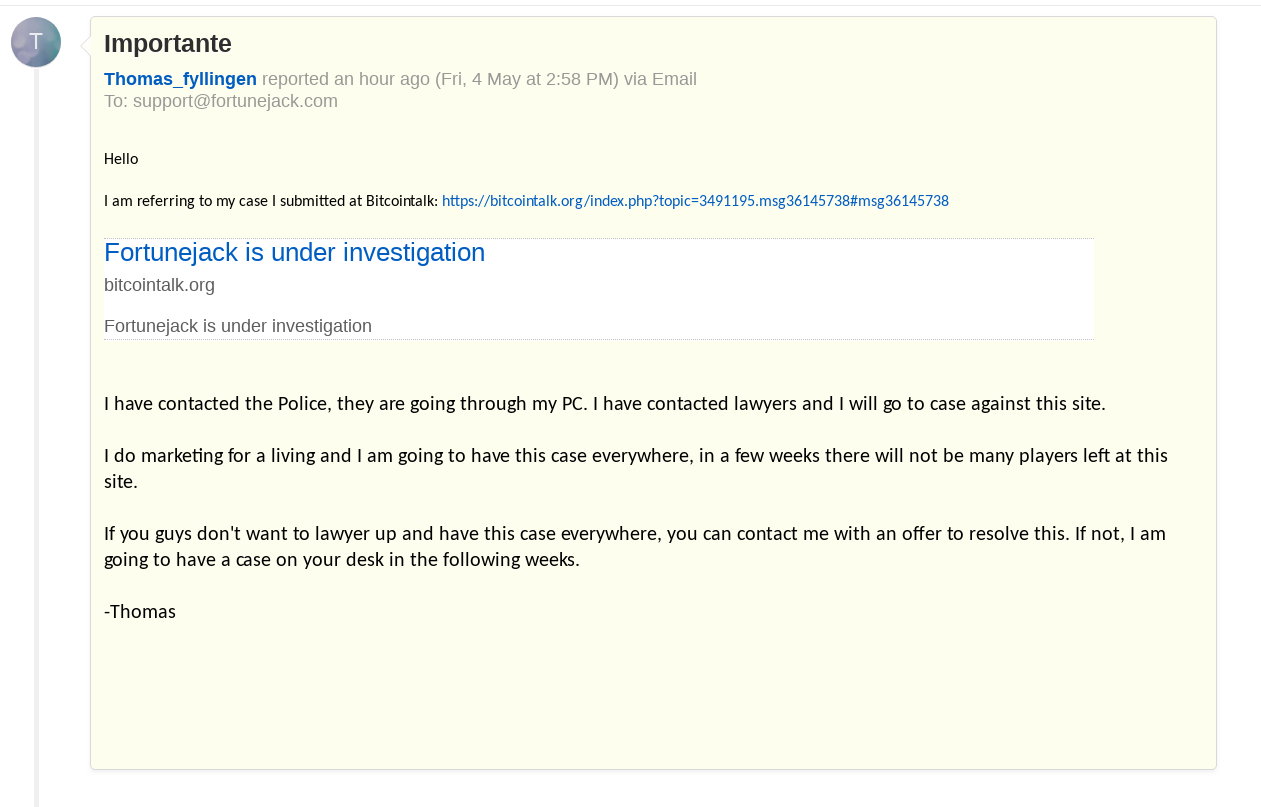Click the round "T" avatar icon
Screen dimensions: 1261x807
point(36,42)
